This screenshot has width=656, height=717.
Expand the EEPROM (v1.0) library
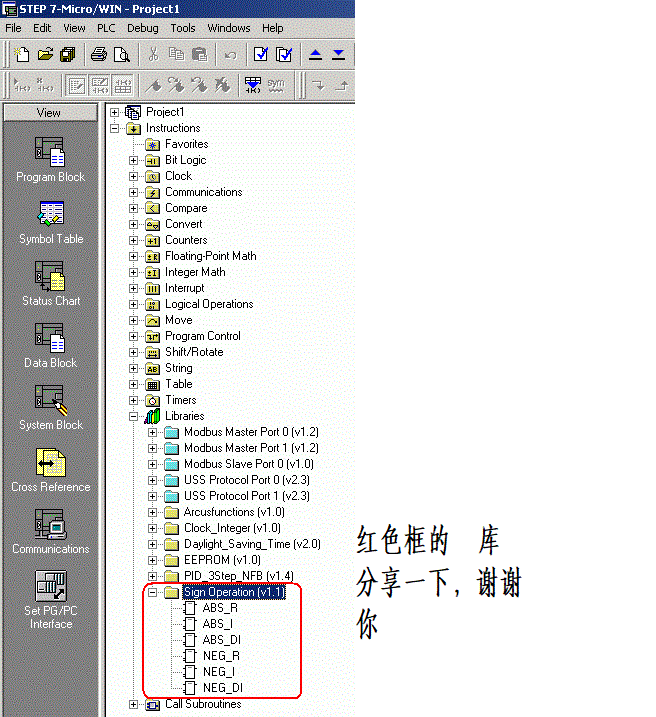coord(152,561)
